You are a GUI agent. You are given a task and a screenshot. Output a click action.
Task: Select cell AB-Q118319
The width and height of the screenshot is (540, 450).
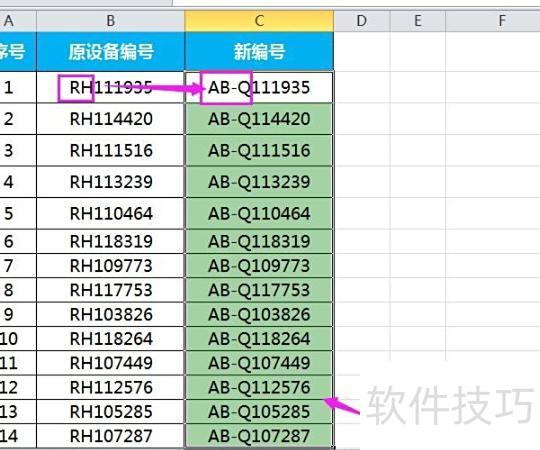259,241
